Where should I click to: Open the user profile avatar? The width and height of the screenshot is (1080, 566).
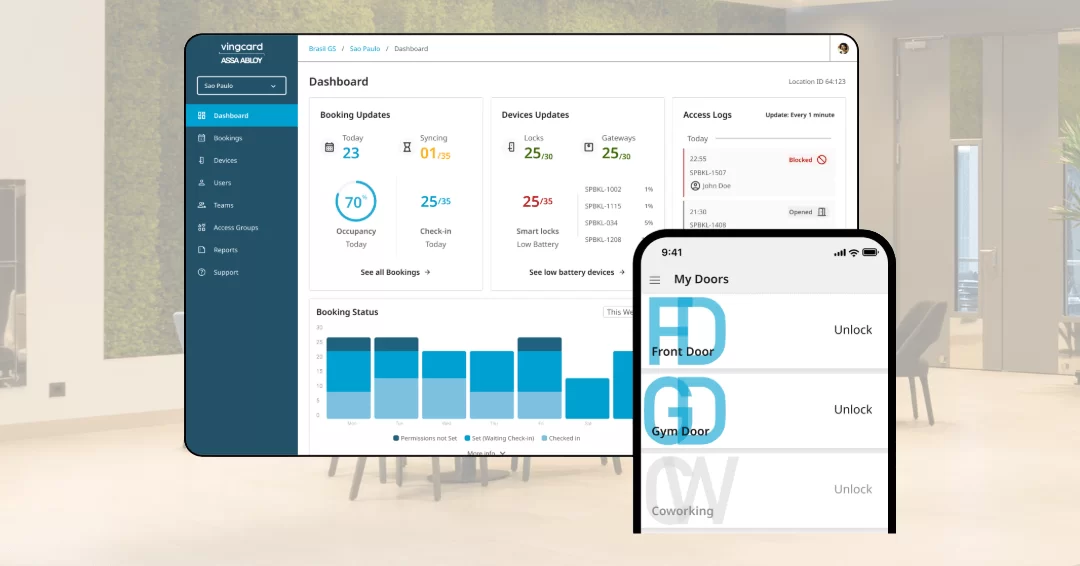click(x=843, y=48)
